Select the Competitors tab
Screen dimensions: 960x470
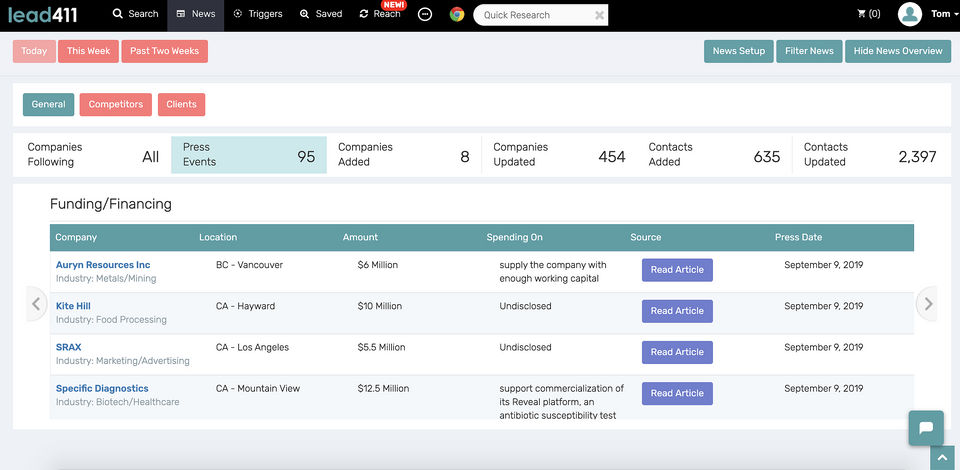pos(116,104)
